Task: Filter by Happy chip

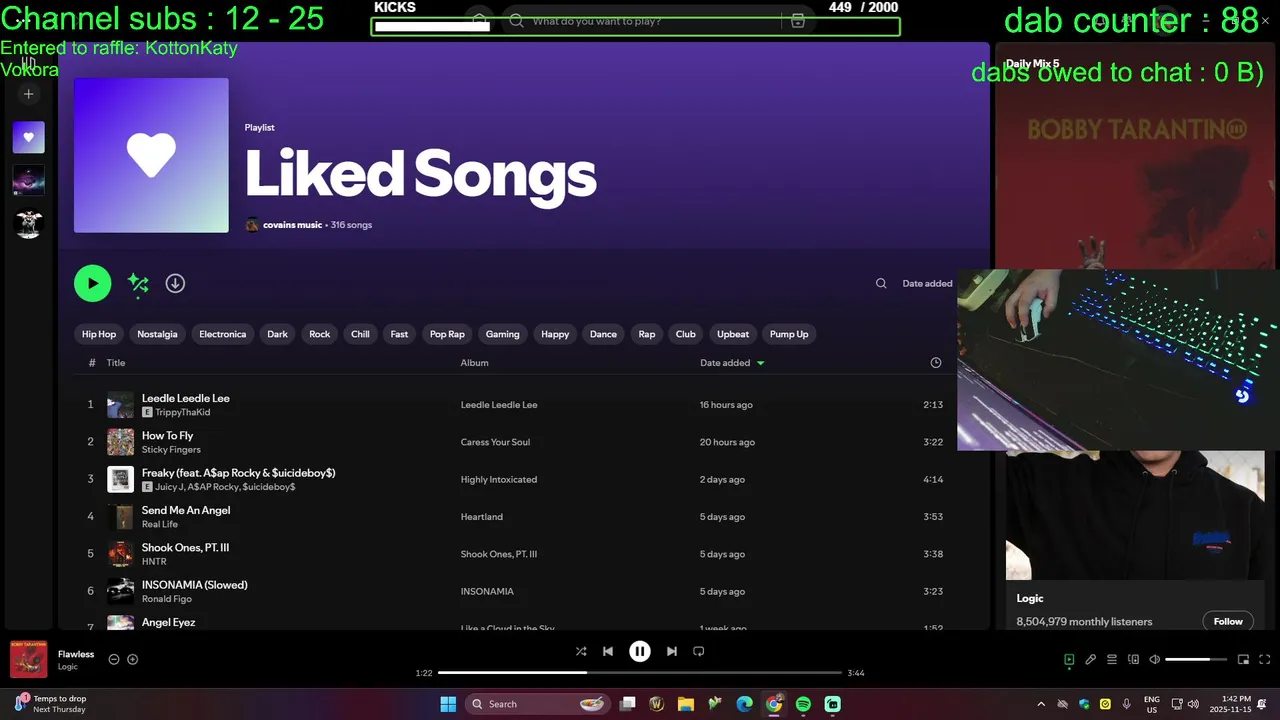Action: pyautogui.click(x=555, y=334)
